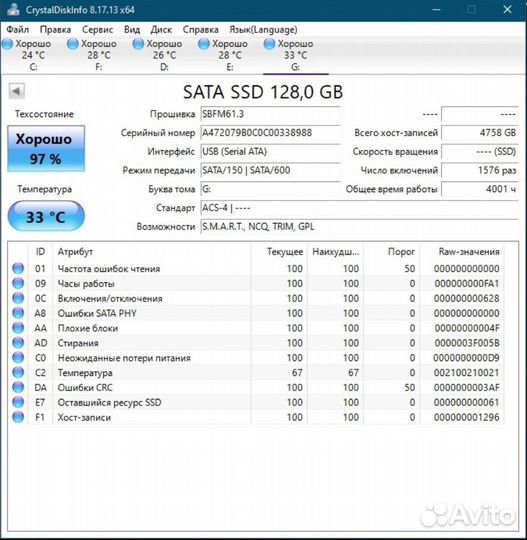
Task: Select the Ошибки SATA PHY attribute text
Action: tap(97, 313)
